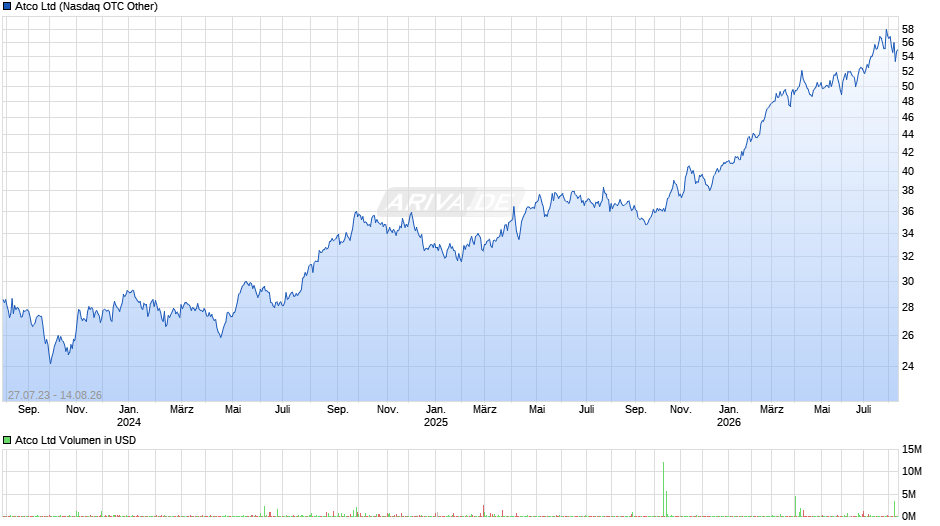The width and height of the screenshot is (940, 526).
Task: Click the volume axis label 15M
Action: (911, 450)
